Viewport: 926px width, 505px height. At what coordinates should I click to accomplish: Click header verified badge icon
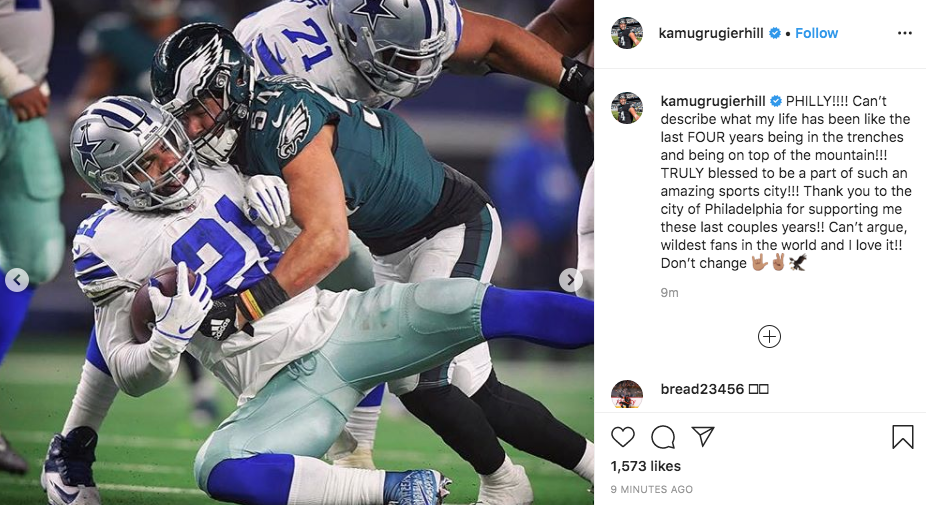775,34
